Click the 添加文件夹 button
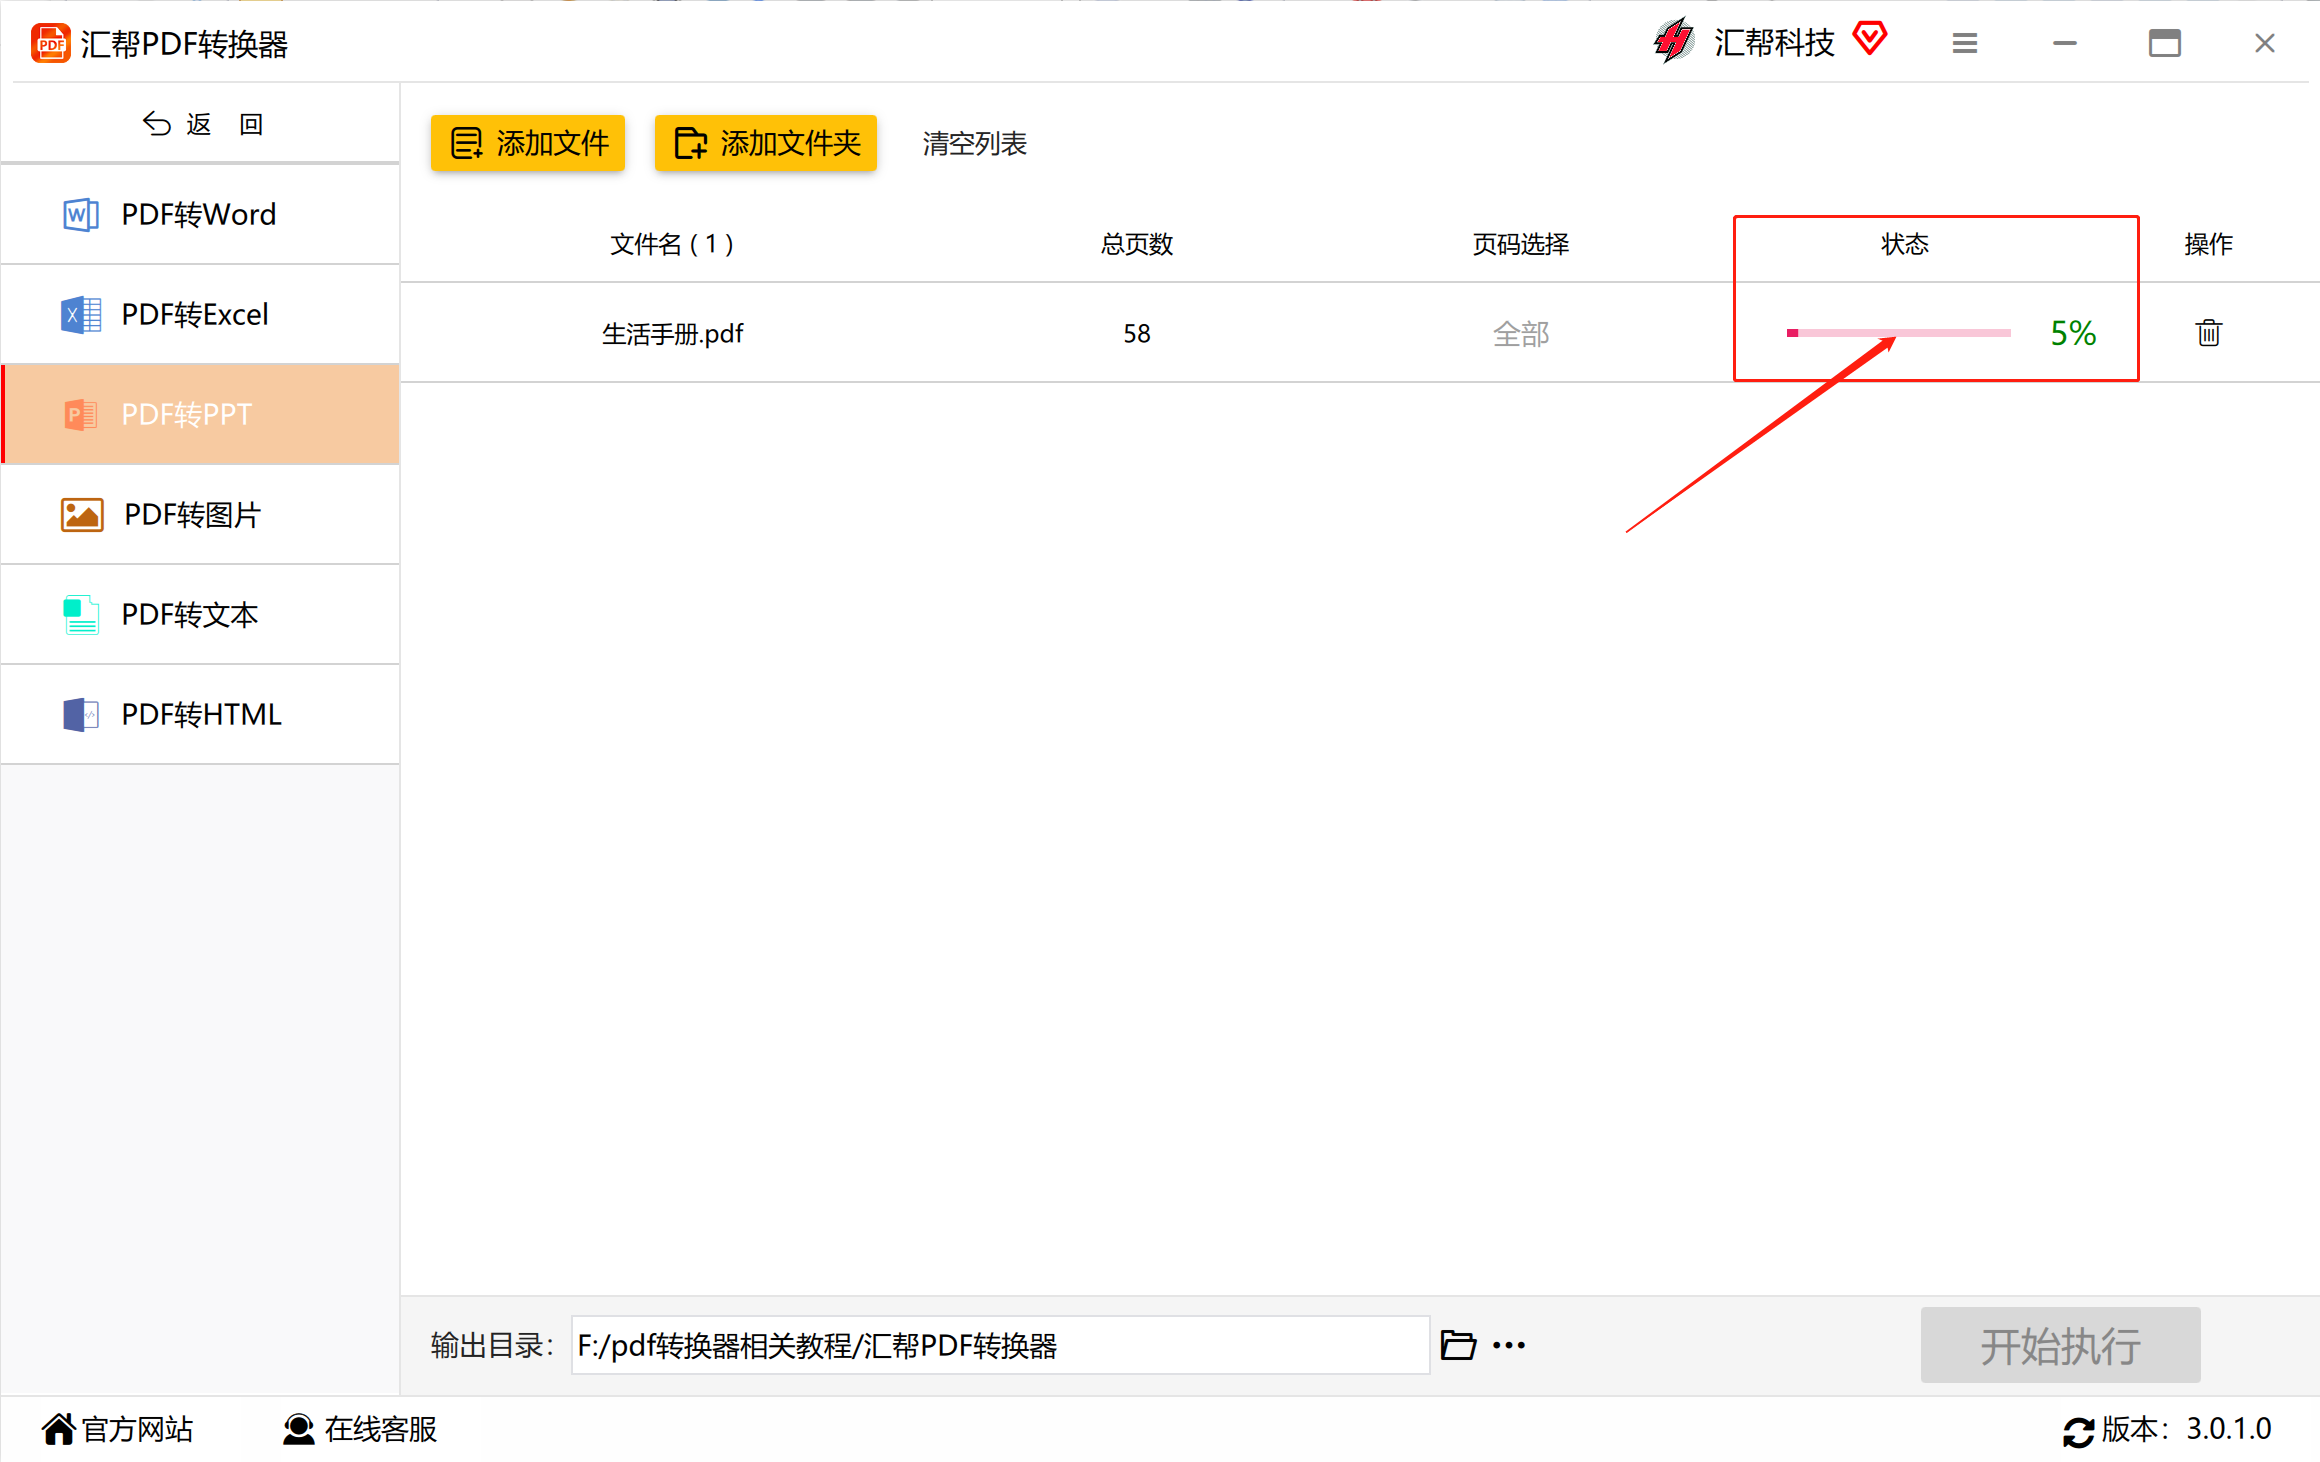The image size is (2320, 1462). point(766,143)
